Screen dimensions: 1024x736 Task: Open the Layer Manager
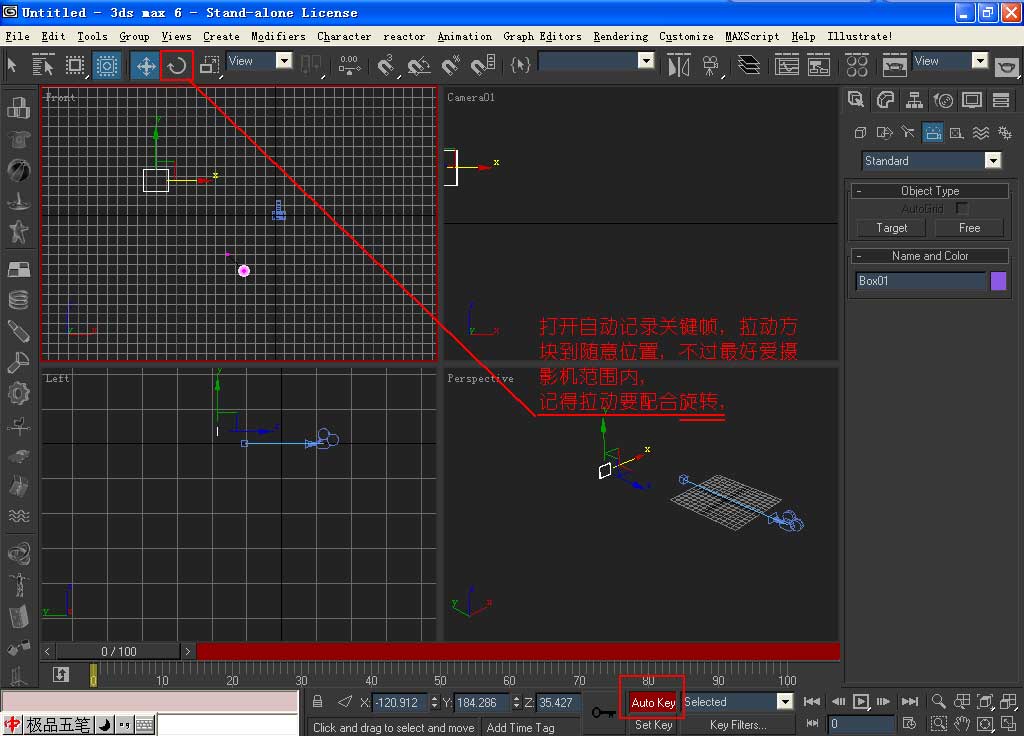(748, 65)
